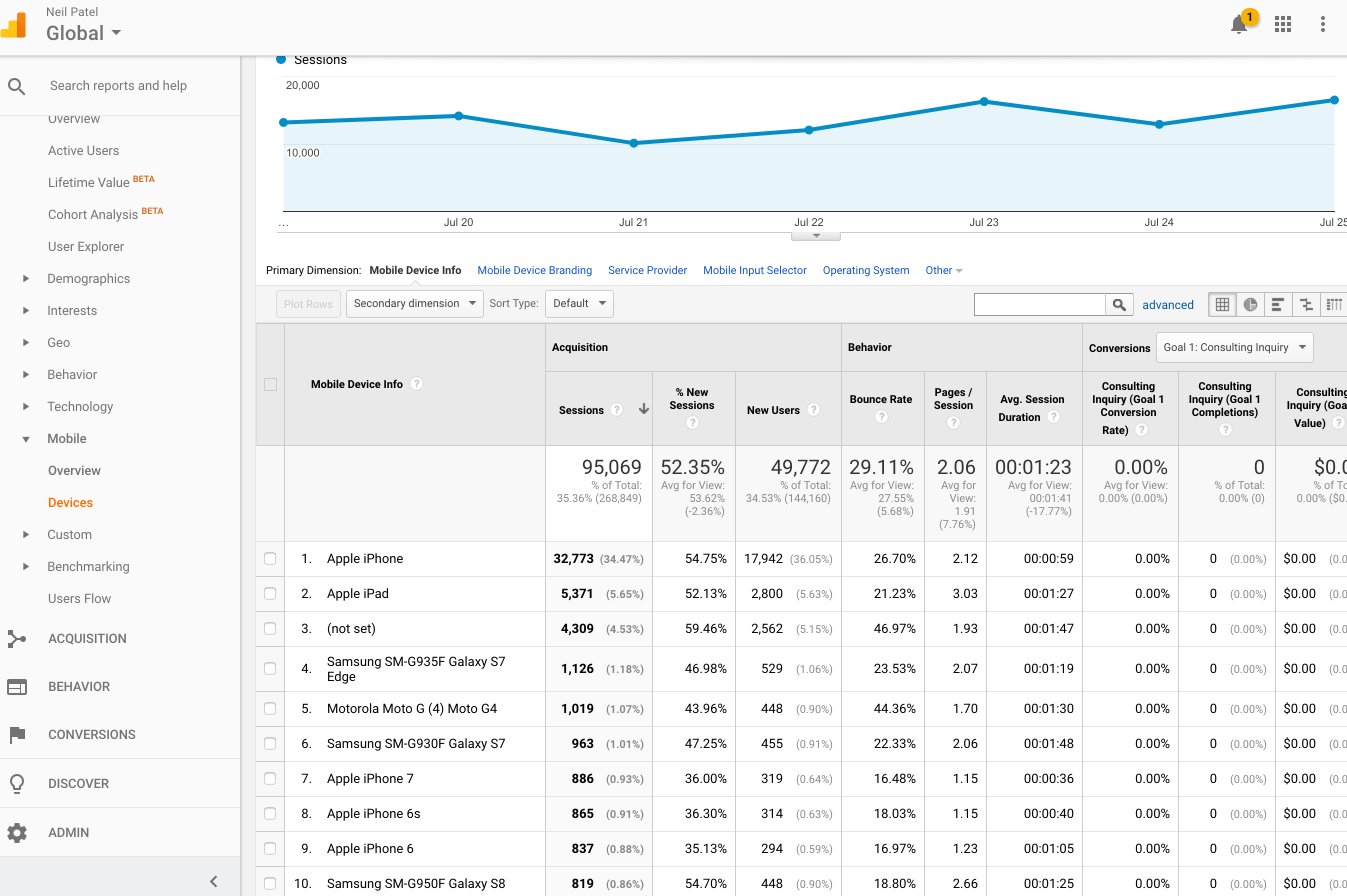Collapse the sidebar with the left chevron
This screenshot has width=1347, height=896.
pos(213,881)
